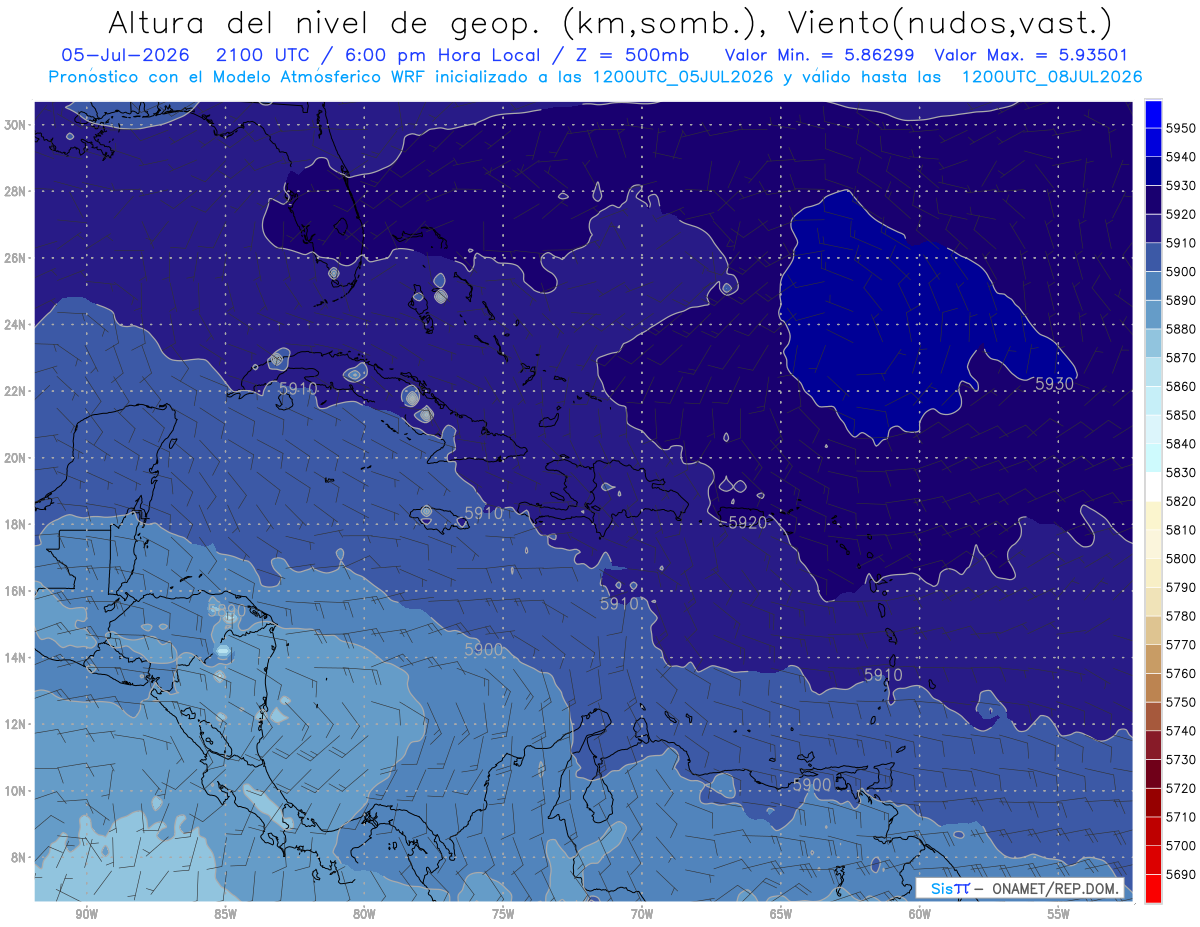Click the '5860' color scale label
Viewport: 1200px width, 927px height.
coord(1181,386)
